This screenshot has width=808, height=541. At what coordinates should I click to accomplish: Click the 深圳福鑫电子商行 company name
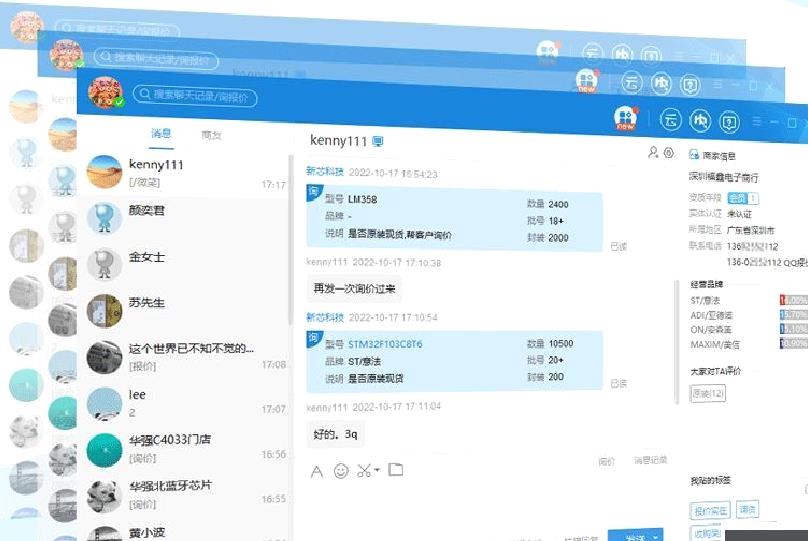pyautogui.click(x=723, y=177)
